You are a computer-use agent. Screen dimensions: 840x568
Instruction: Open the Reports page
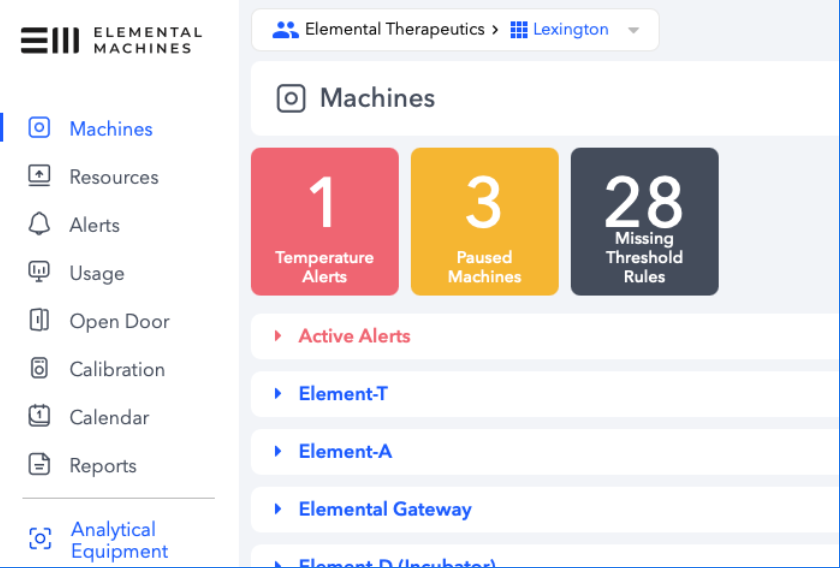click(x=103, y=466)
